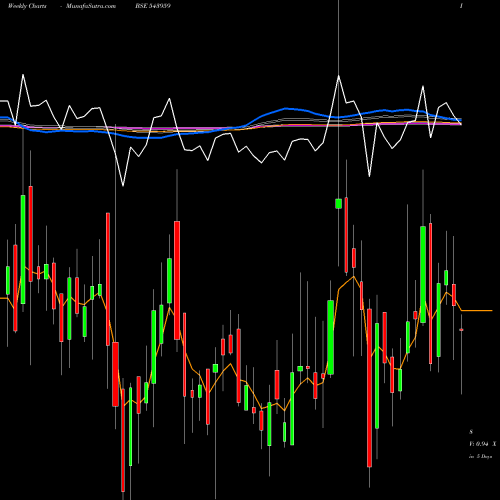The height and width of the screenshot is (500, 500).
Task: Click the "V: 0.94 X" volume value
Action: pyautogui.click(x=483, y=444)
